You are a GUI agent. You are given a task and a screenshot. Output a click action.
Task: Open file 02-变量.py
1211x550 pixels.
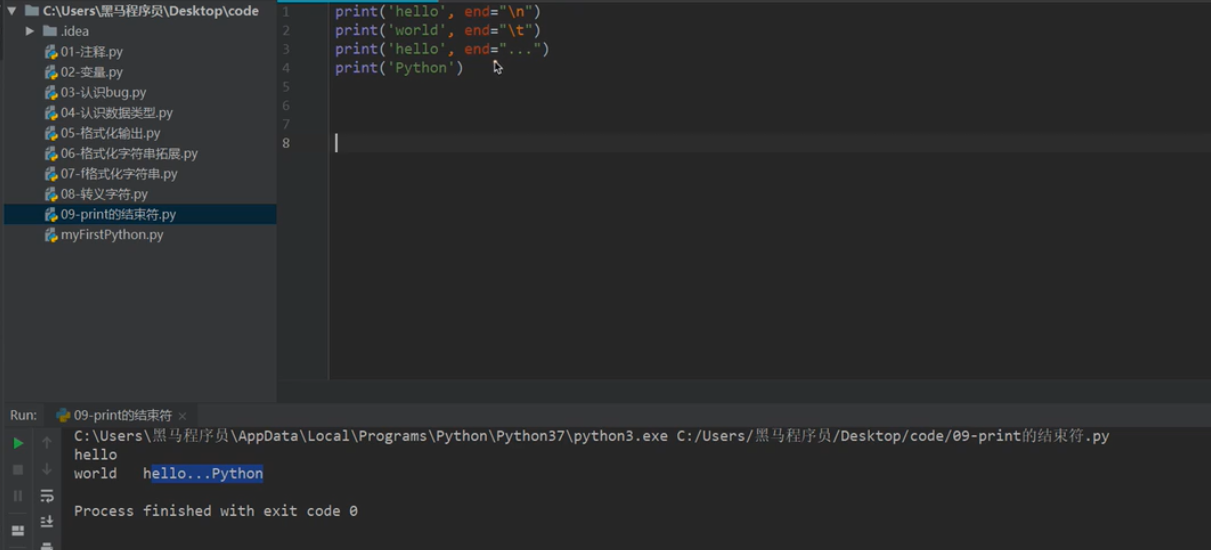(91, 72)
